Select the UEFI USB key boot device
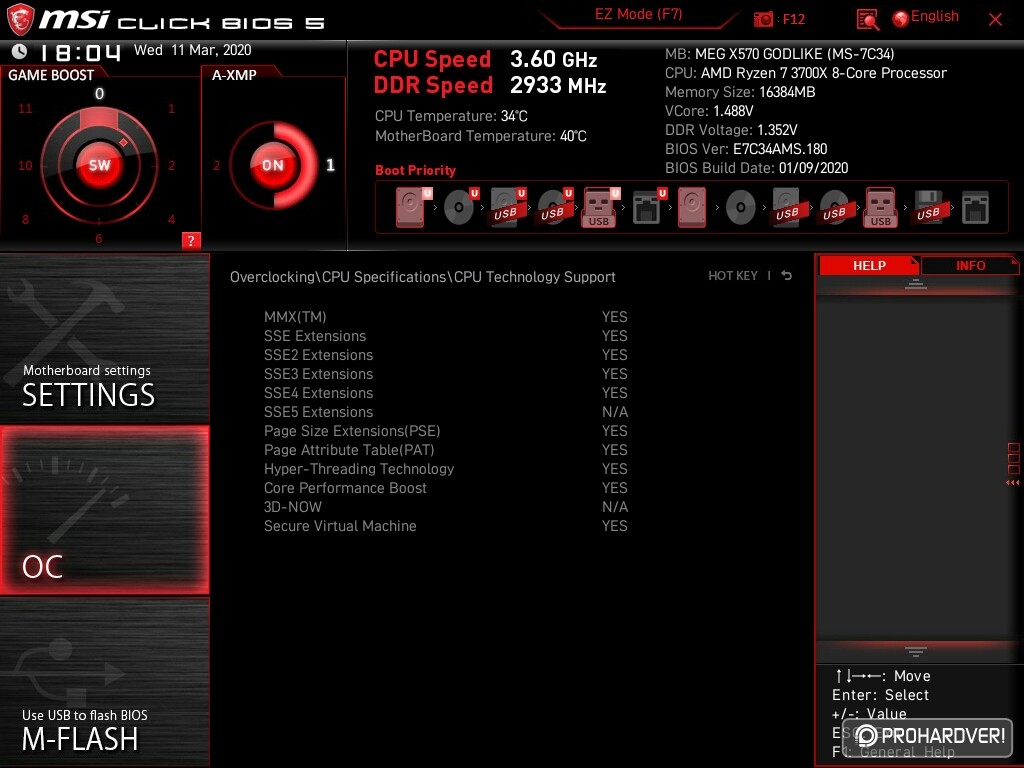 pos(600,207)
